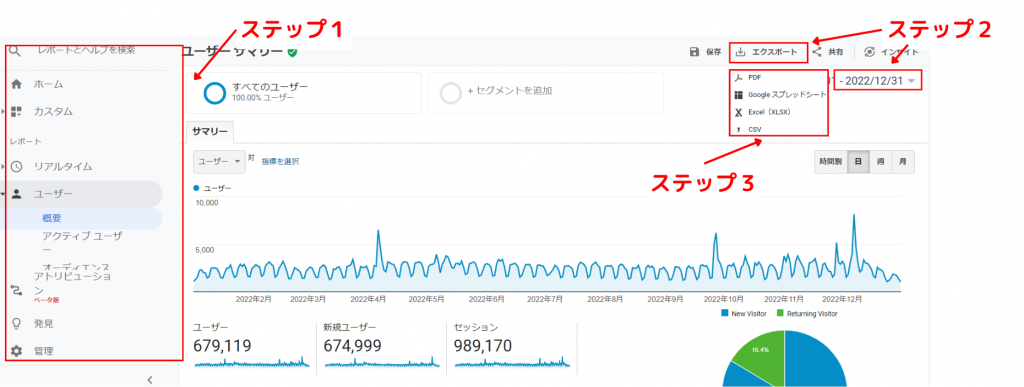Screen dimensions: 1024x387
Task: Open the date range dropdown ending 2022/12/31
Action: click(878, 80)
